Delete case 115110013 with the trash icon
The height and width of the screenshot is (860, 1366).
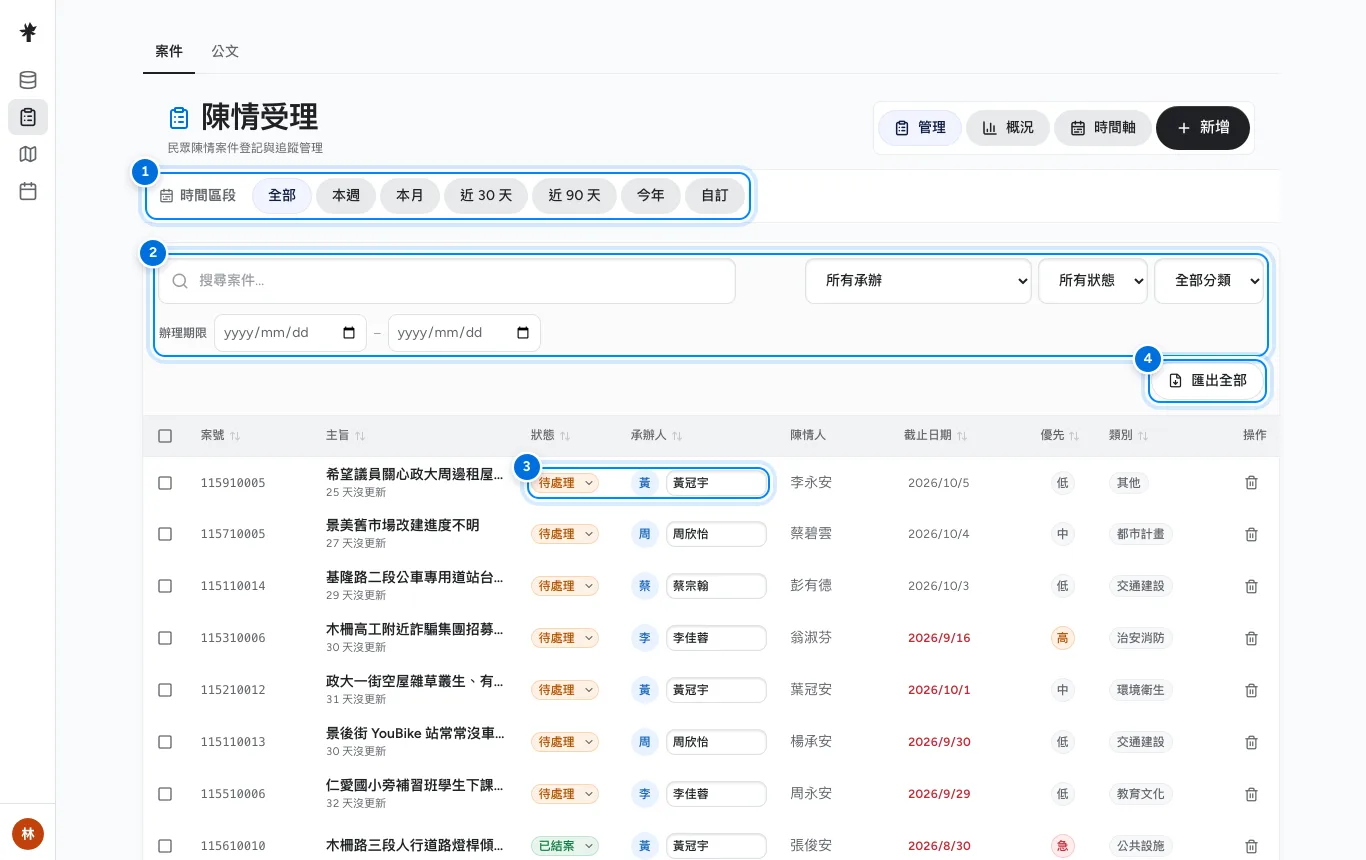[1251, 742]
